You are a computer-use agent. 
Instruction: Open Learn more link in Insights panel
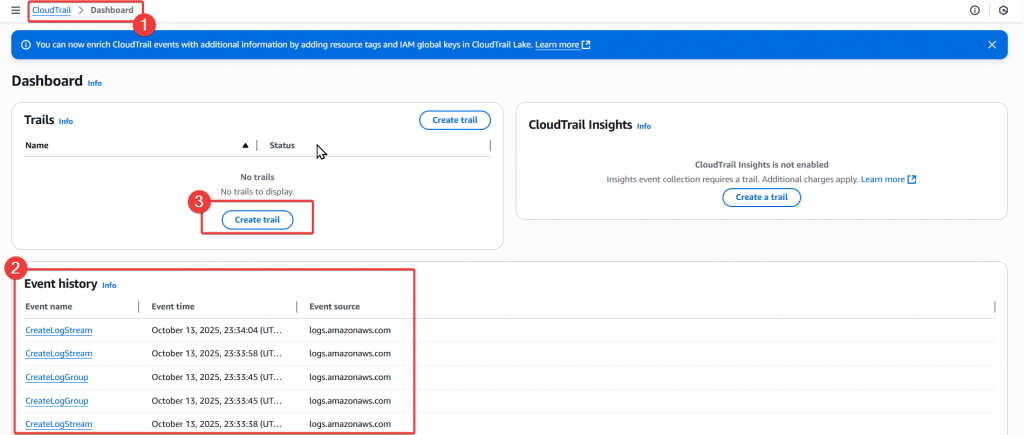point(888,179)
